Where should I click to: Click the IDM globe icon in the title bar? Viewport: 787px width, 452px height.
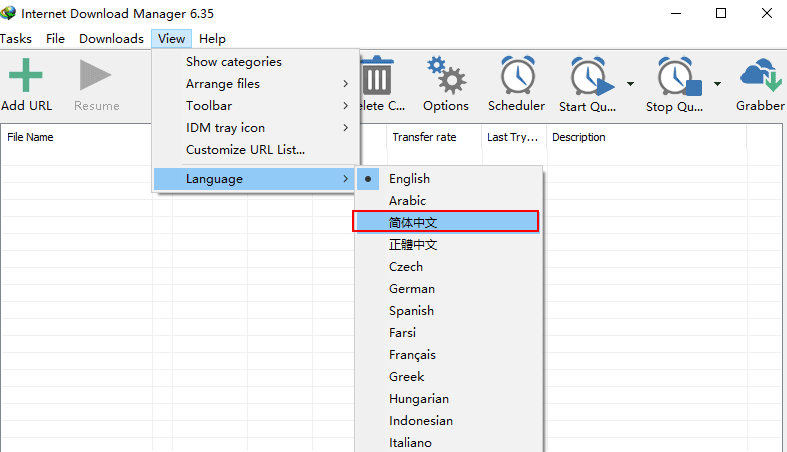(x=8, y=13)
